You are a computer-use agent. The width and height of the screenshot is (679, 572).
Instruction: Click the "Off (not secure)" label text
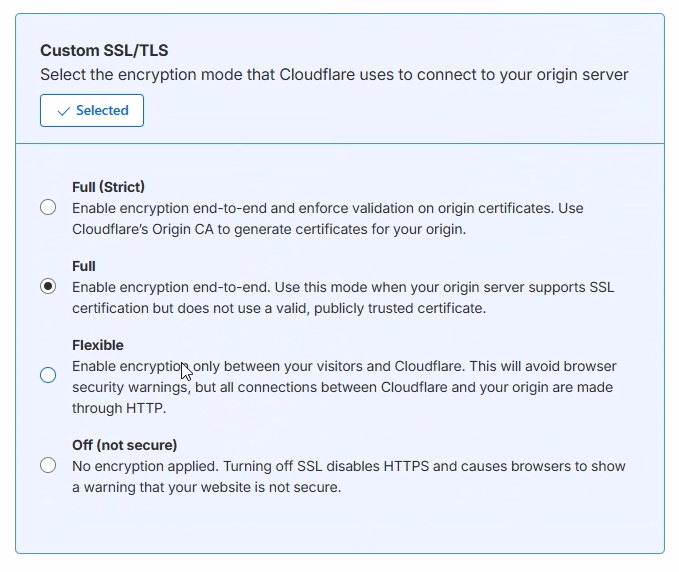tap(124, 445)
